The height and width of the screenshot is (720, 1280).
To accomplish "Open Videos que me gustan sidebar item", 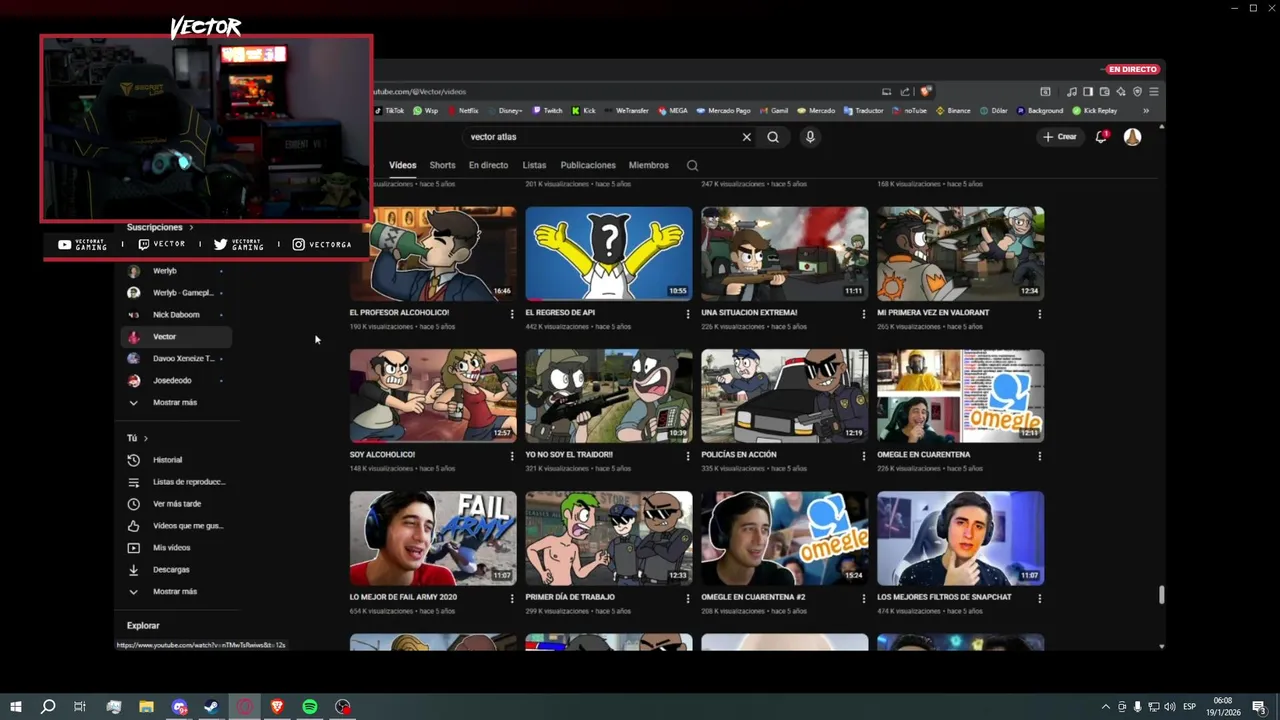I will point(176,526).
